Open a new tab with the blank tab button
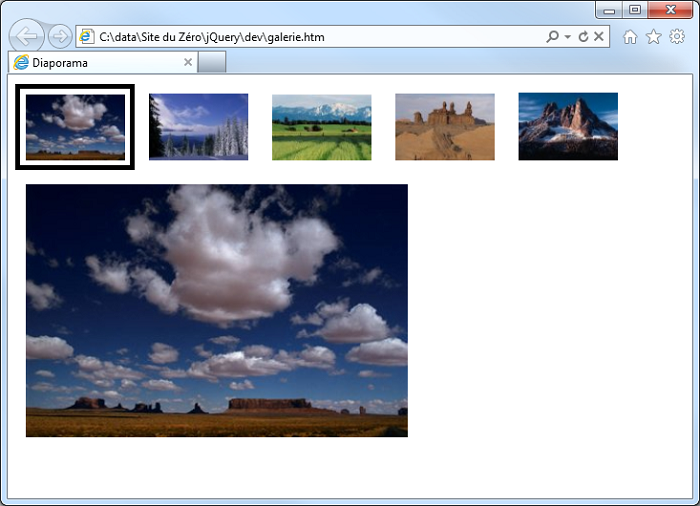This screenshot has height=506, width=700. coord(212,63)
